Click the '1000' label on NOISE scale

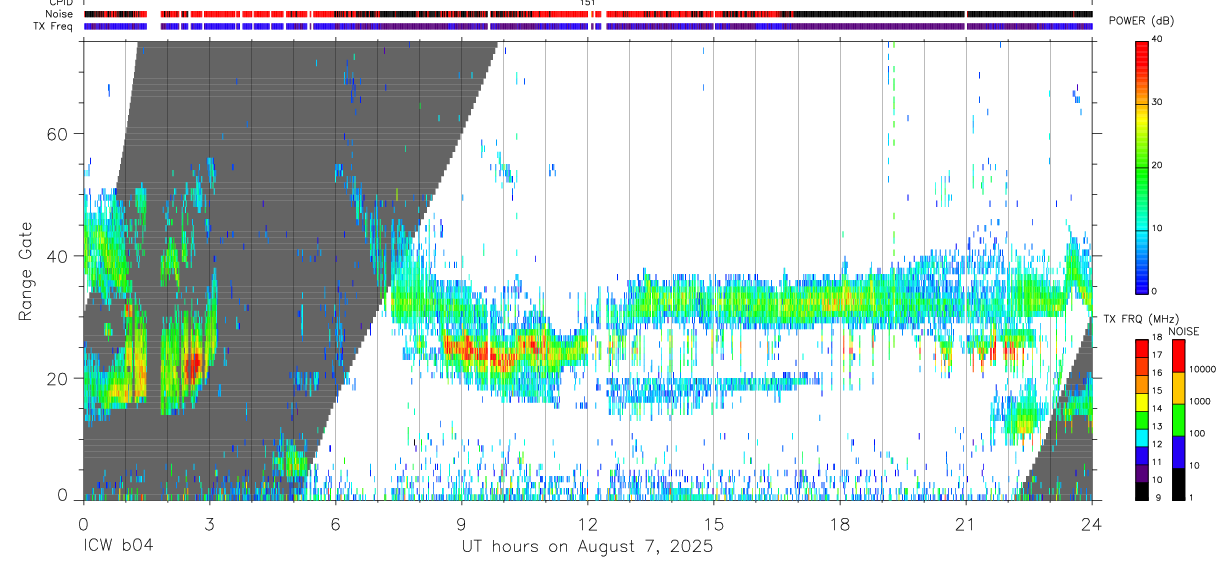point(1199,401)
